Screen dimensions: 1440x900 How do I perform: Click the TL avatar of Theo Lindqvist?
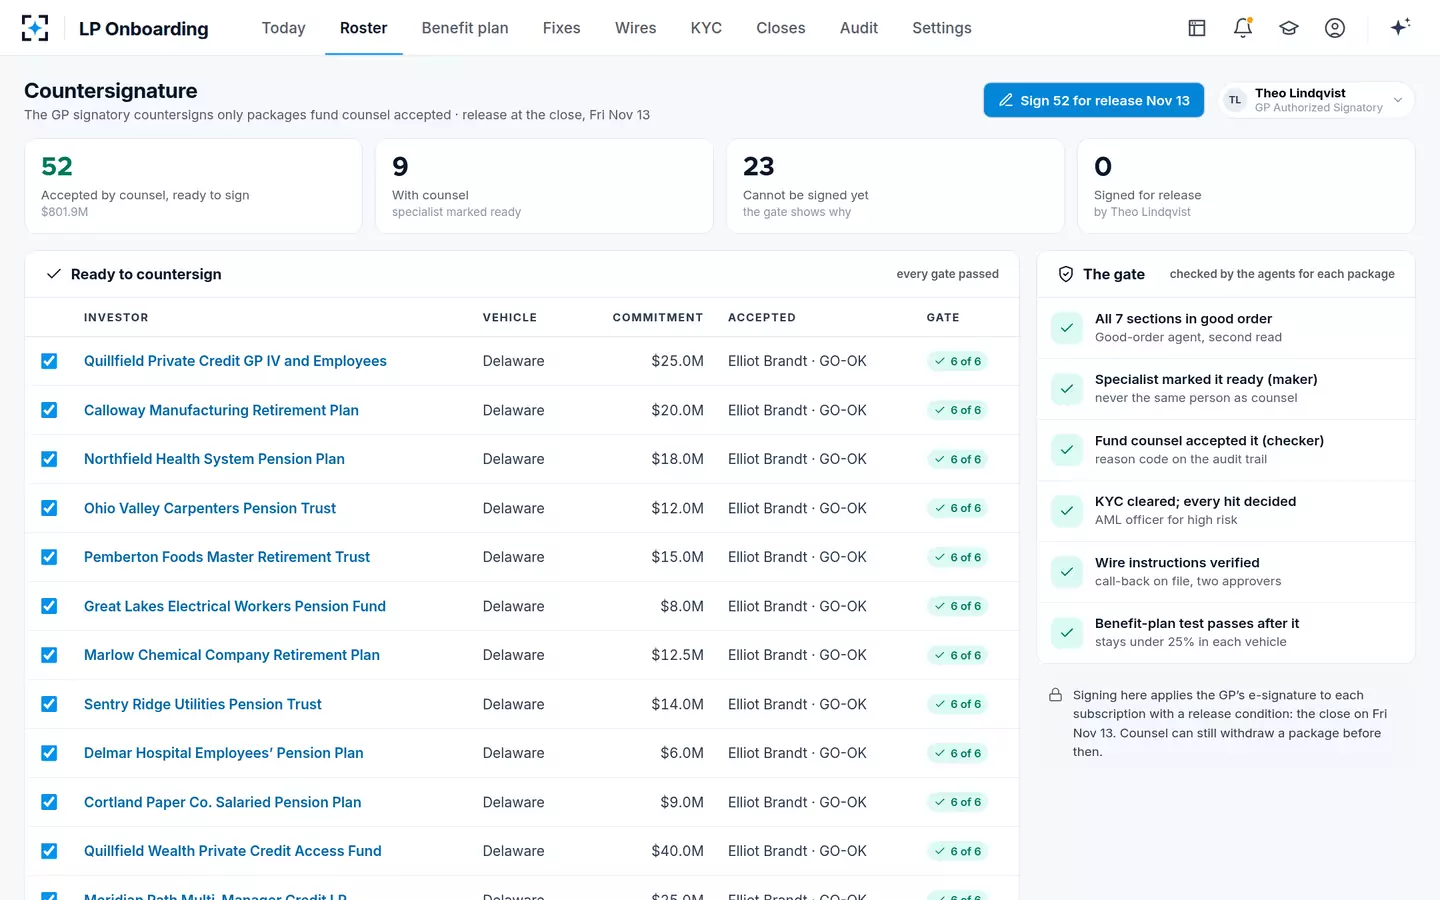[1235, 100]
